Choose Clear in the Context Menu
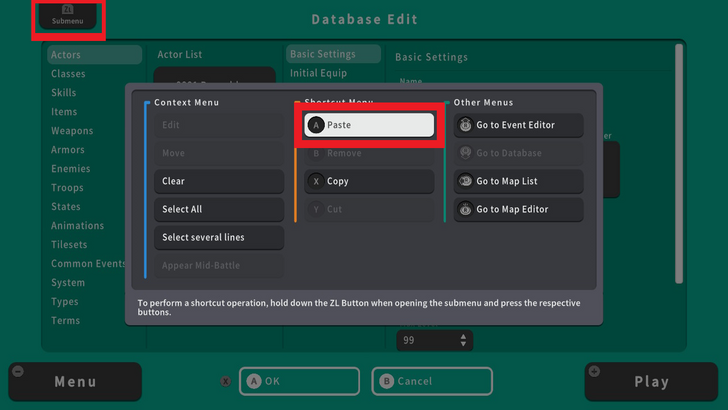The width and height of the screenshot is (728, 410). coord(219,181)
